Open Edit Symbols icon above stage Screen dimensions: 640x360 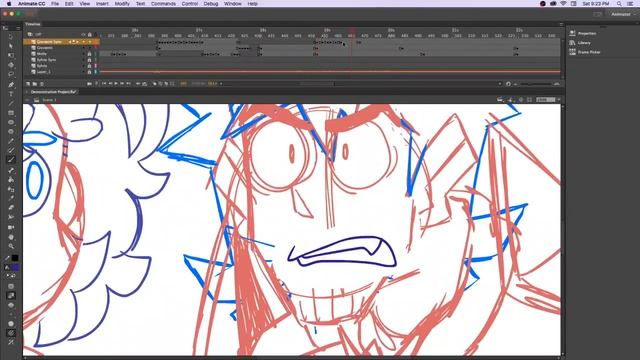click(x=511, y=100)
